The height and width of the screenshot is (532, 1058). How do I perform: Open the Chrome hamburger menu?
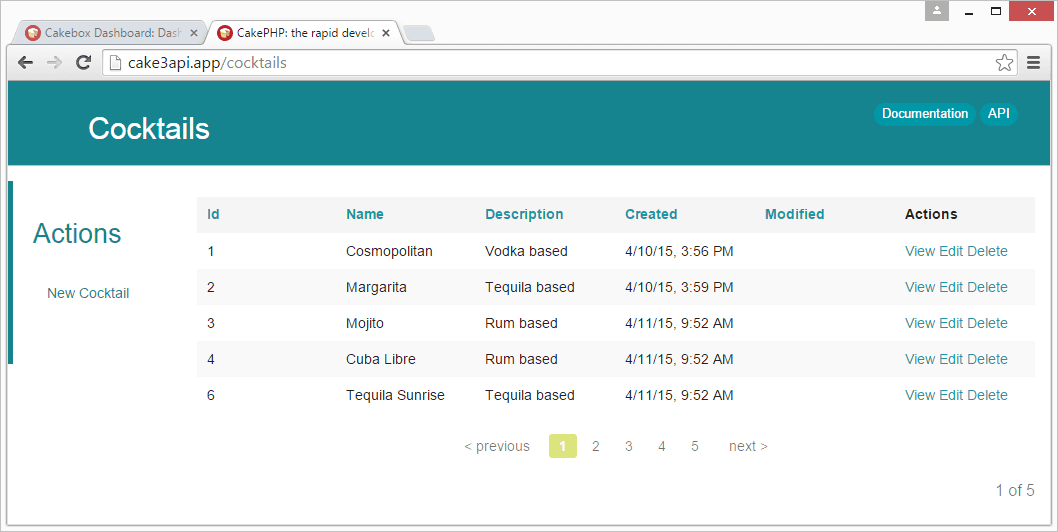coord(1034,63)
